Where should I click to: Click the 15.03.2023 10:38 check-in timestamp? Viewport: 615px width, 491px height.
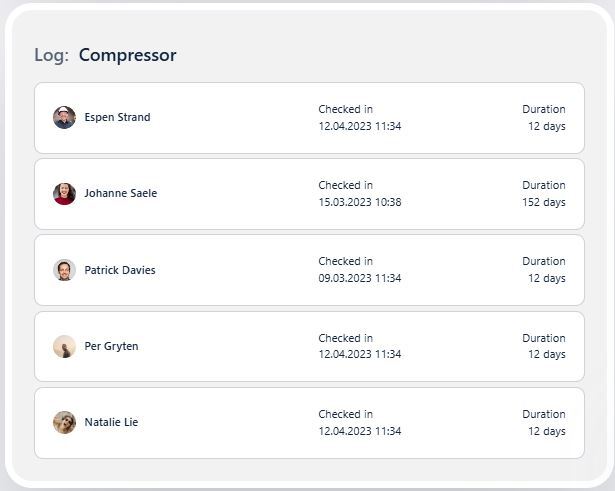click(360, 202)
